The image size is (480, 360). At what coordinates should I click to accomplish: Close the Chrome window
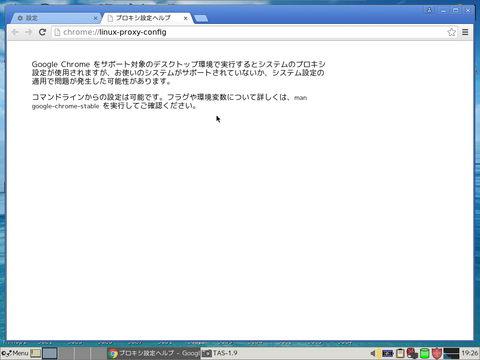[468, 10]
